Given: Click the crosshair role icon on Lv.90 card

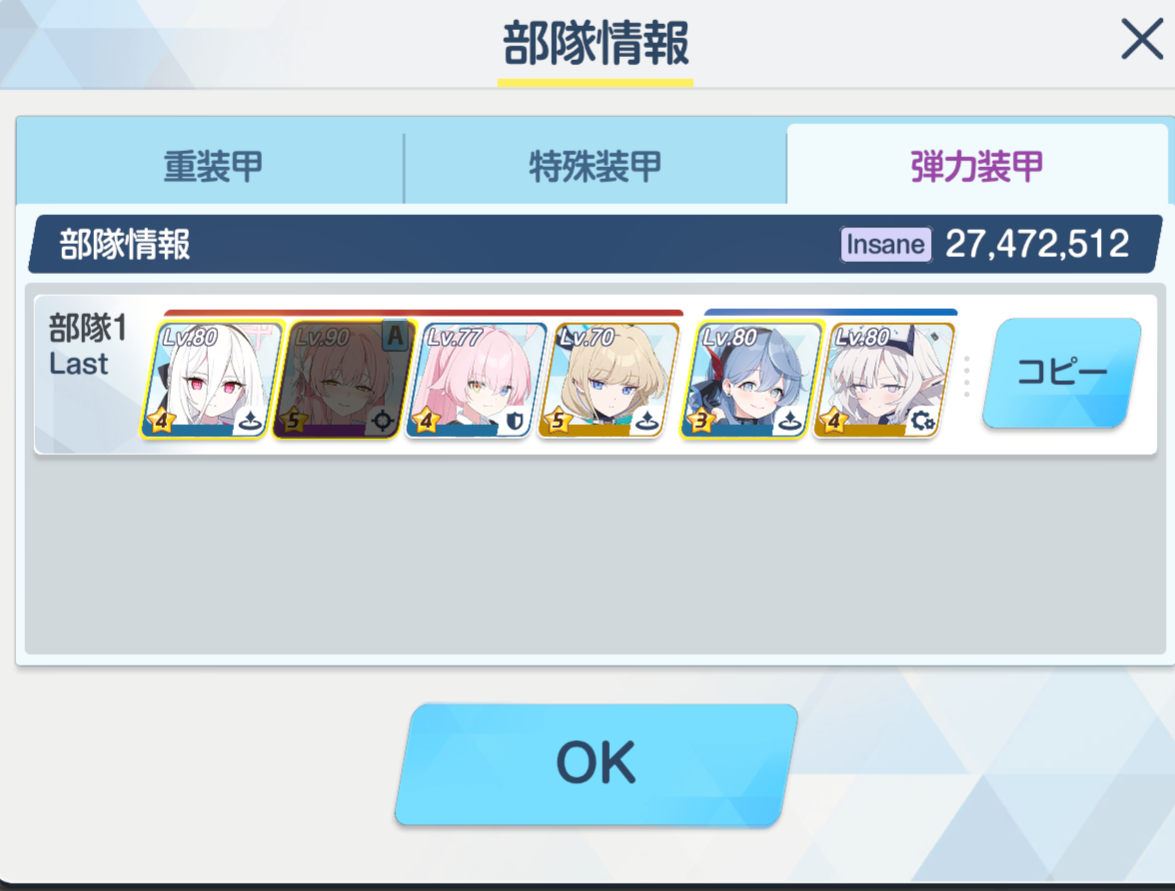Looking at the screenshot, I should coord(382,420).
